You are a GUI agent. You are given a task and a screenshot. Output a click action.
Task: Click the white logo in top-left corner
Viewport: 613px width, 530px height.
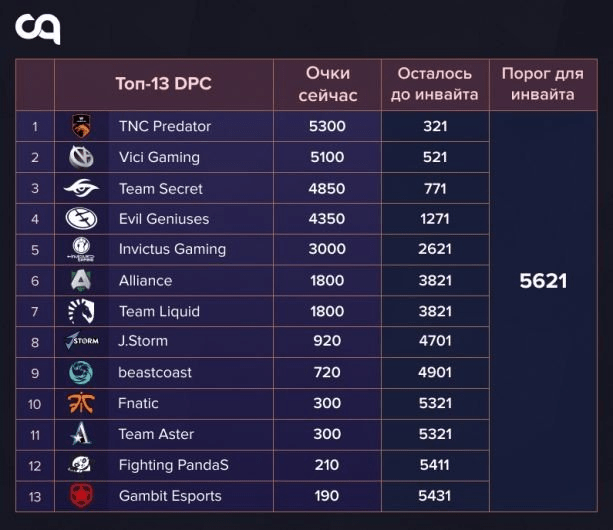point(38,29)
